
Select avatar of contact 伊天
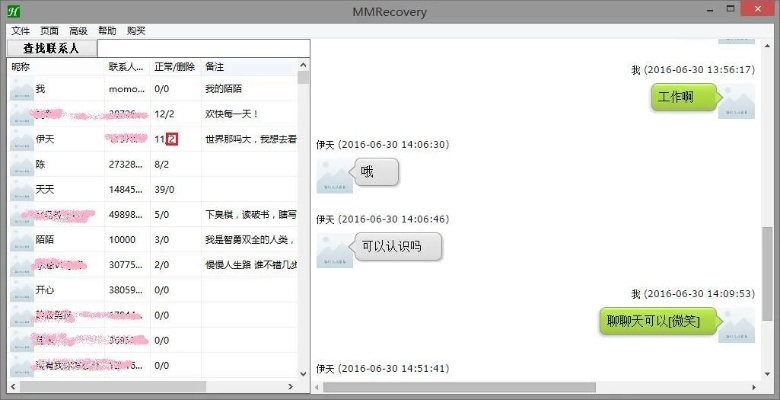point(22,139)
